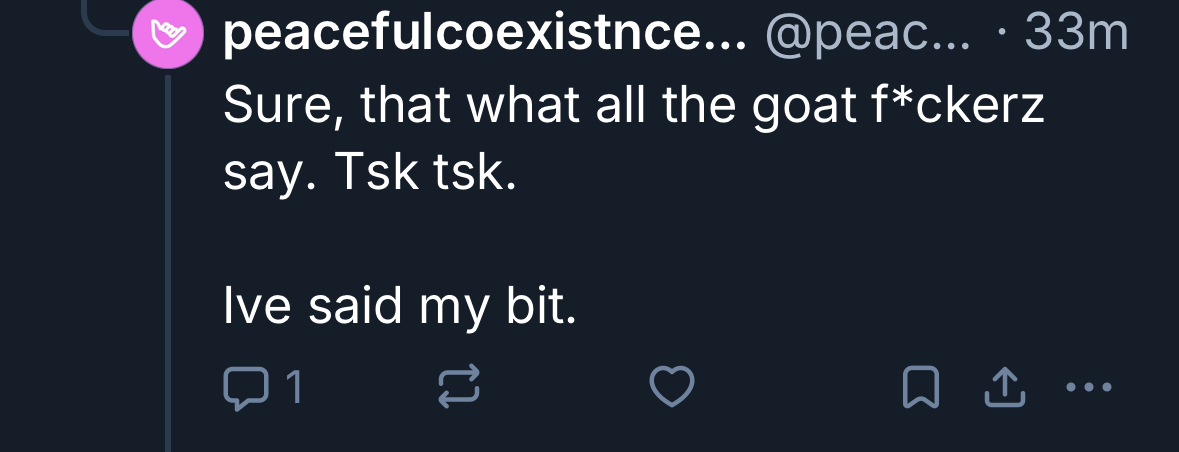Click the post's first line starting with "Sure"
The width and height of the screenshot is (1179, 452).
pyautogui.click(x=634, y=105)
